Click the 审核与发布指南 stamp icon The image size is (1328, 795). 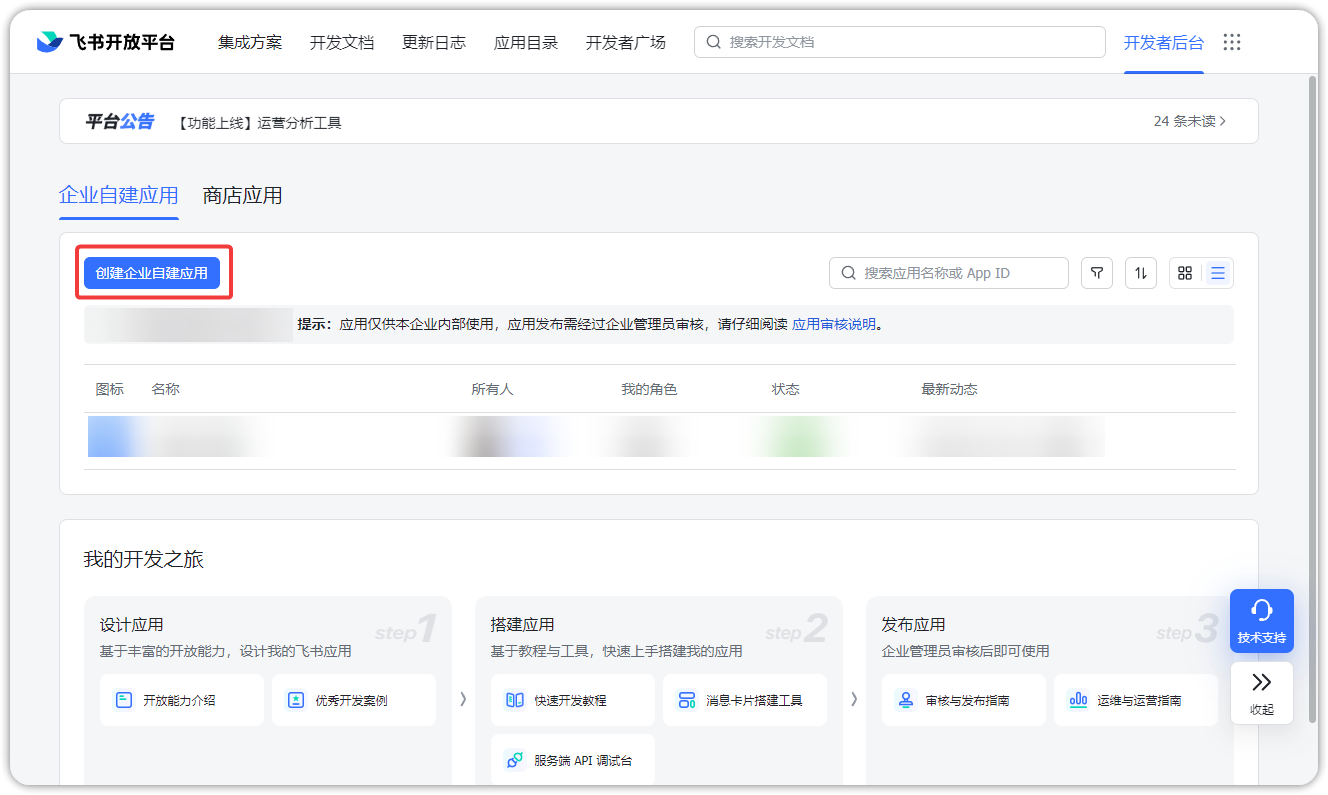pos(906,700)
